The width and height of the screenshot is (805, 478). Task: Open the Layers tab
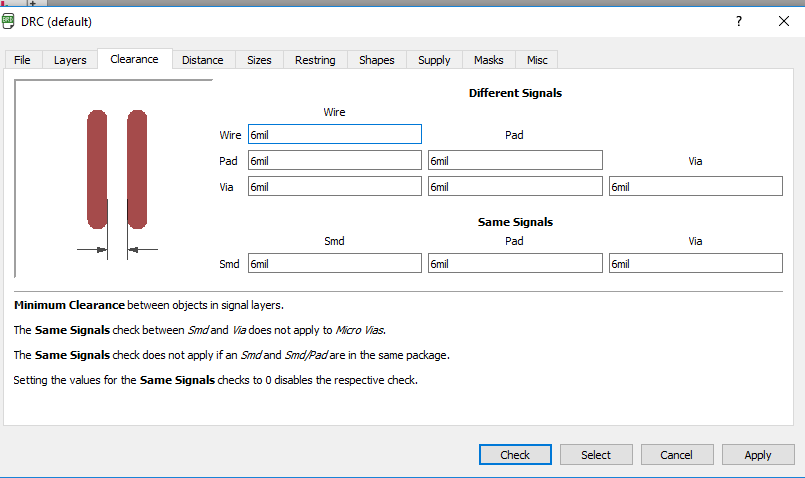[70, 60]
